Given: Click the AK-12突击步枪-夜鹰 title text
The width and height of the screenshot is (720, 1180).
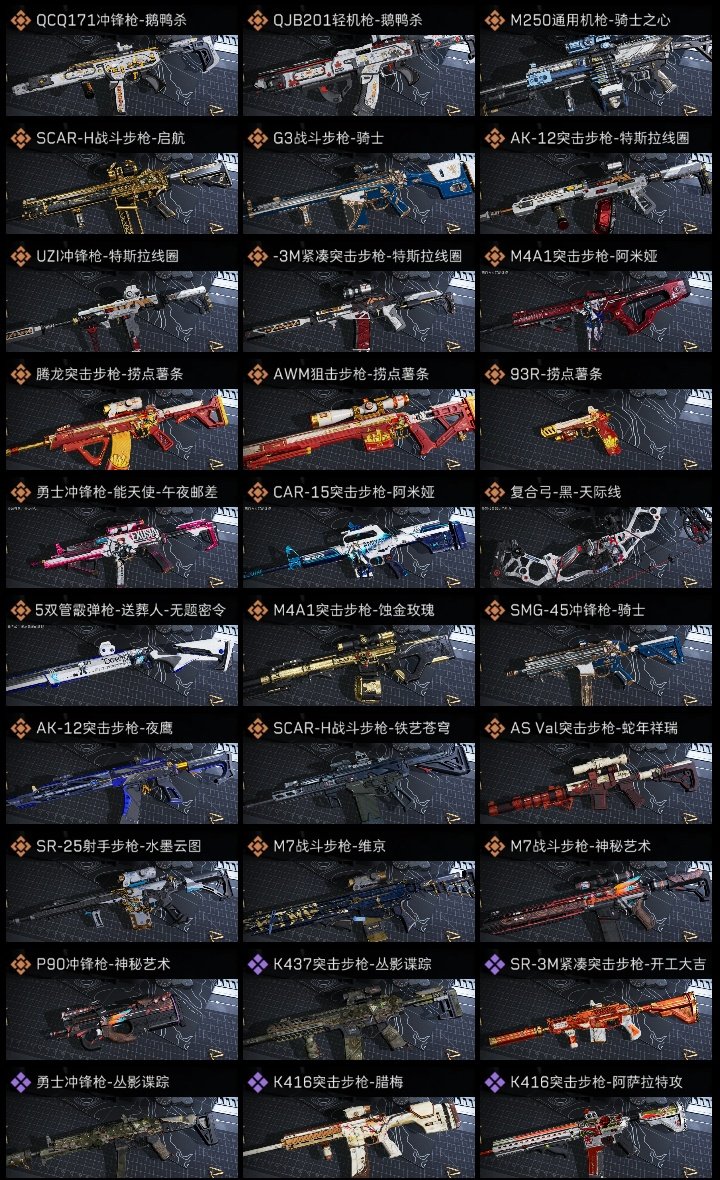Looking at the screenshot, I should pos(105,728).
